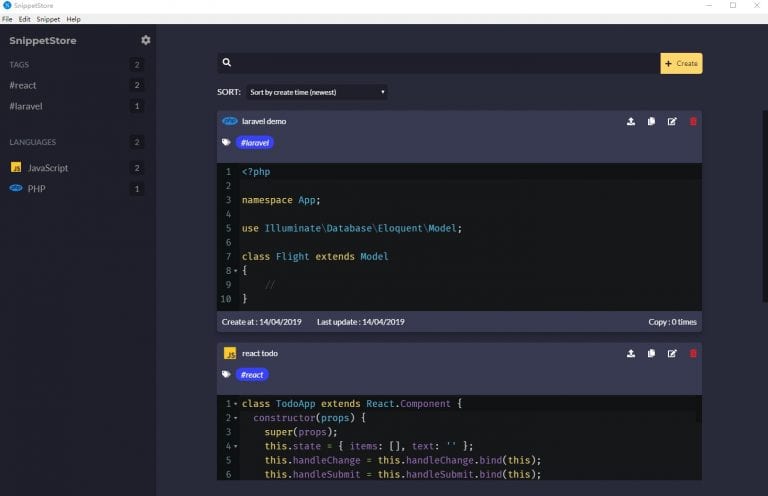
Task: Fold constructor block at line 2
Action: point(236,418)
